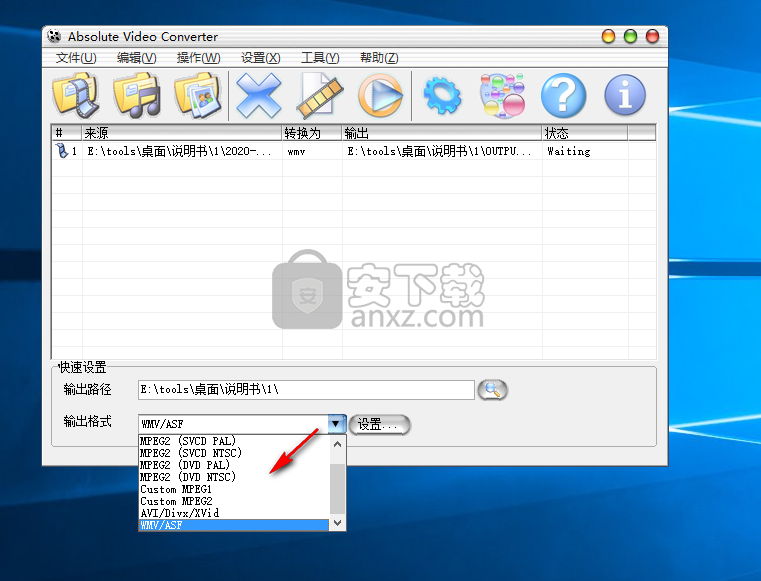Click the format list scroll down arrow
Image resolution: width=761 pixels, height=581 pixels.
pos(337,523)
